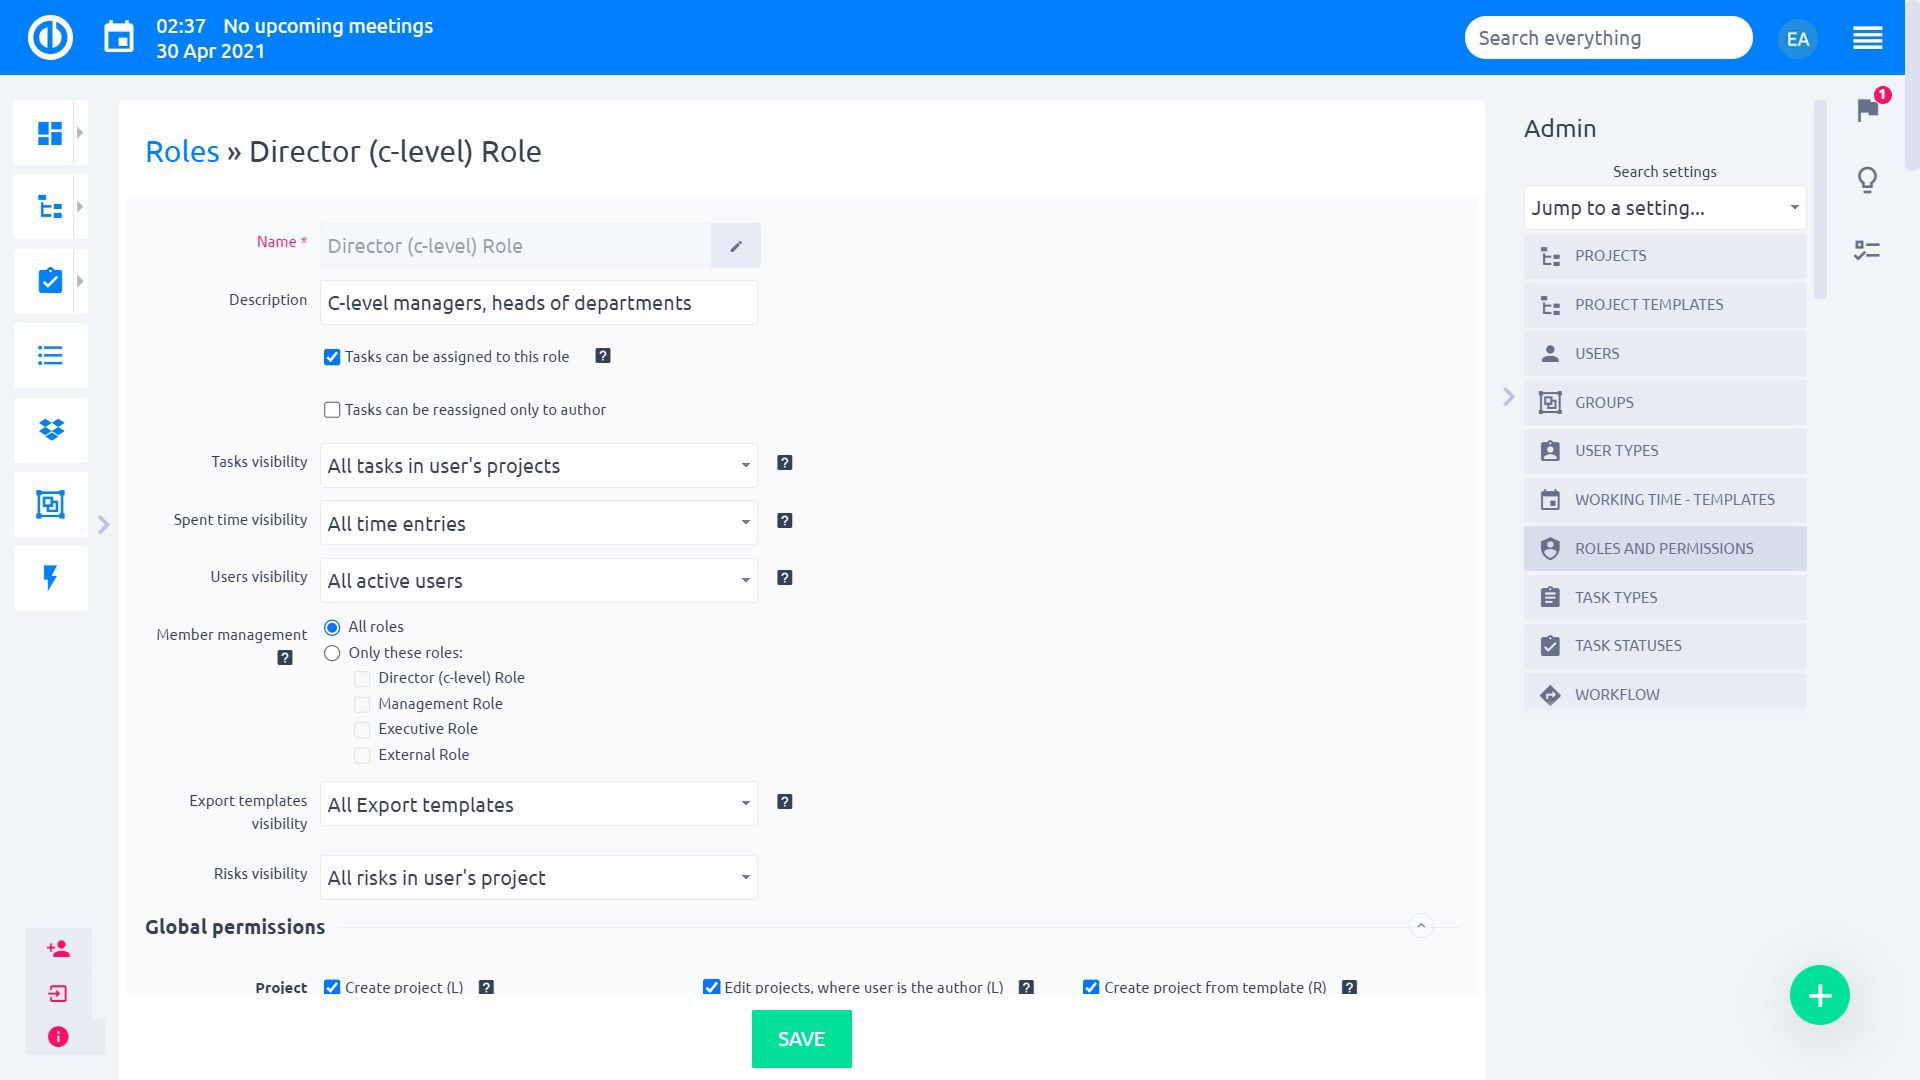Select the Only these roles radio option

point(332,653)
